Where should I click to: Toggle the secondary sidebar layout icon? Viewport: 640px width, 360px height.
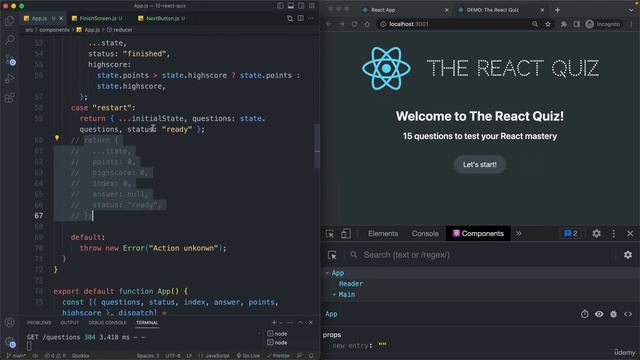tap(301, 6)
